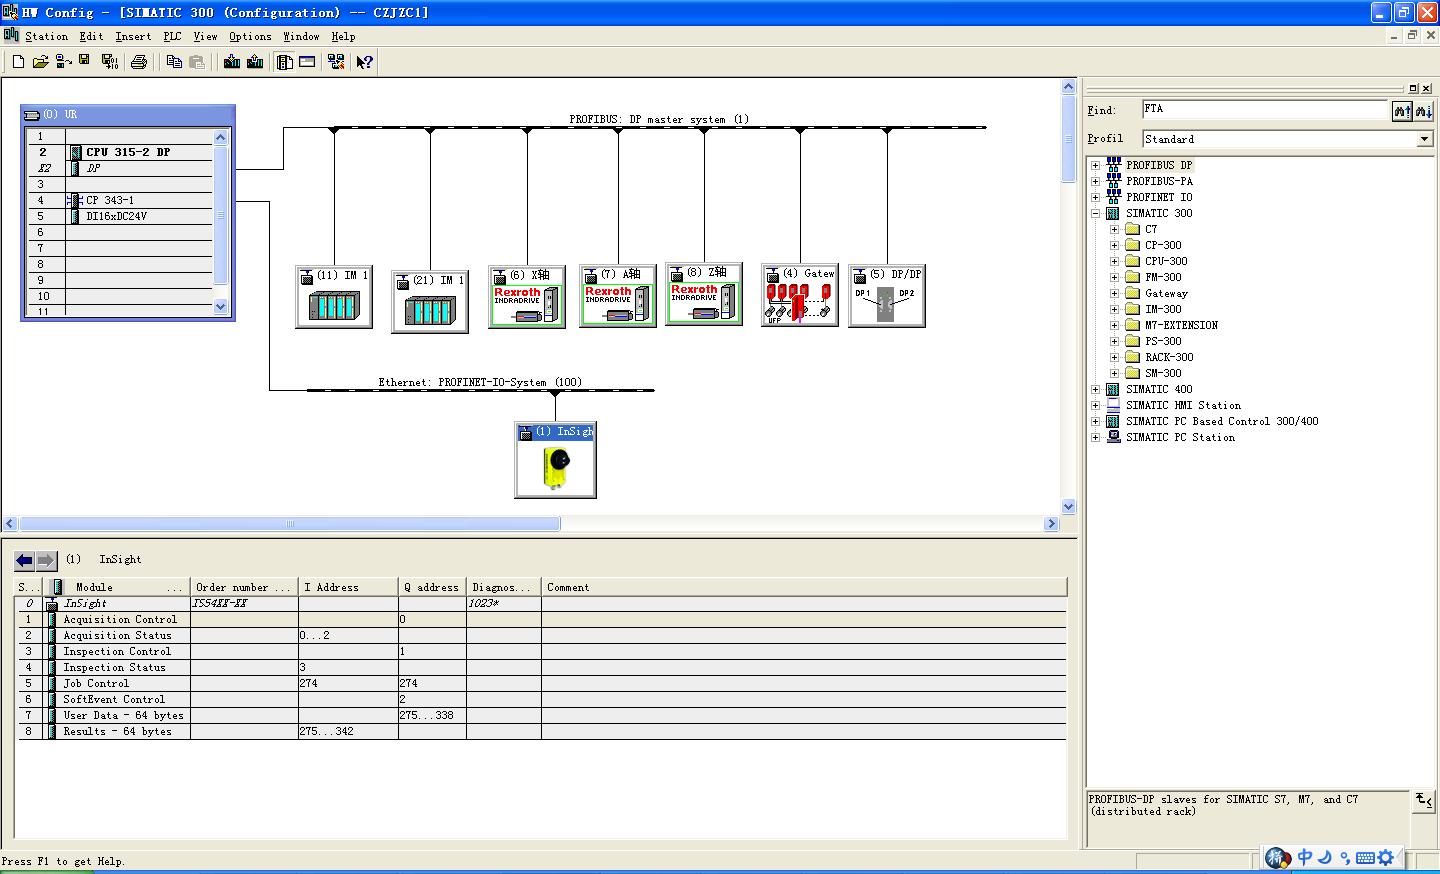Click the back arrow in the detail pane
1440x874 pixels.
24,560
